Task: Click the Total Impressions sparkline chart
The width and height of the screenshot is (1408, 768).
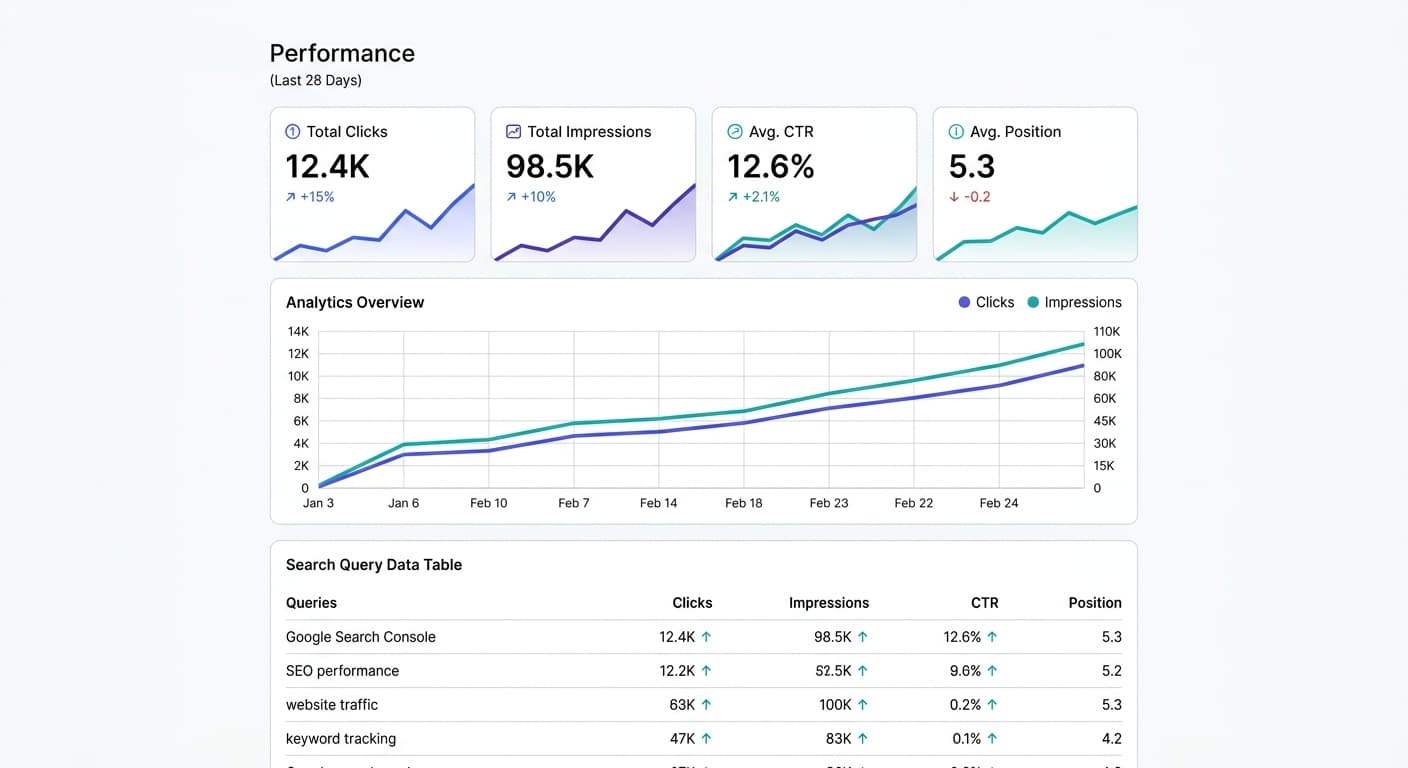Action: coord(594,223)
